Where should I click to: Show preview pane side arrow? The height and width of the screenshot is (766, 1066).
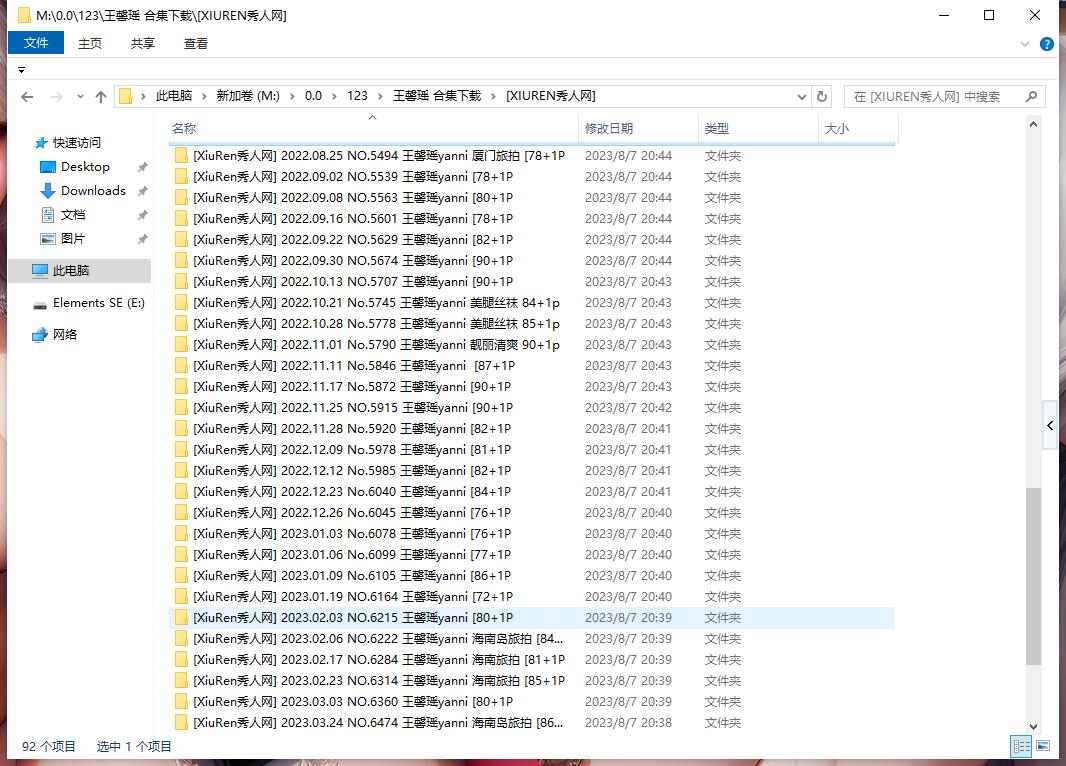coord(1050,425)
